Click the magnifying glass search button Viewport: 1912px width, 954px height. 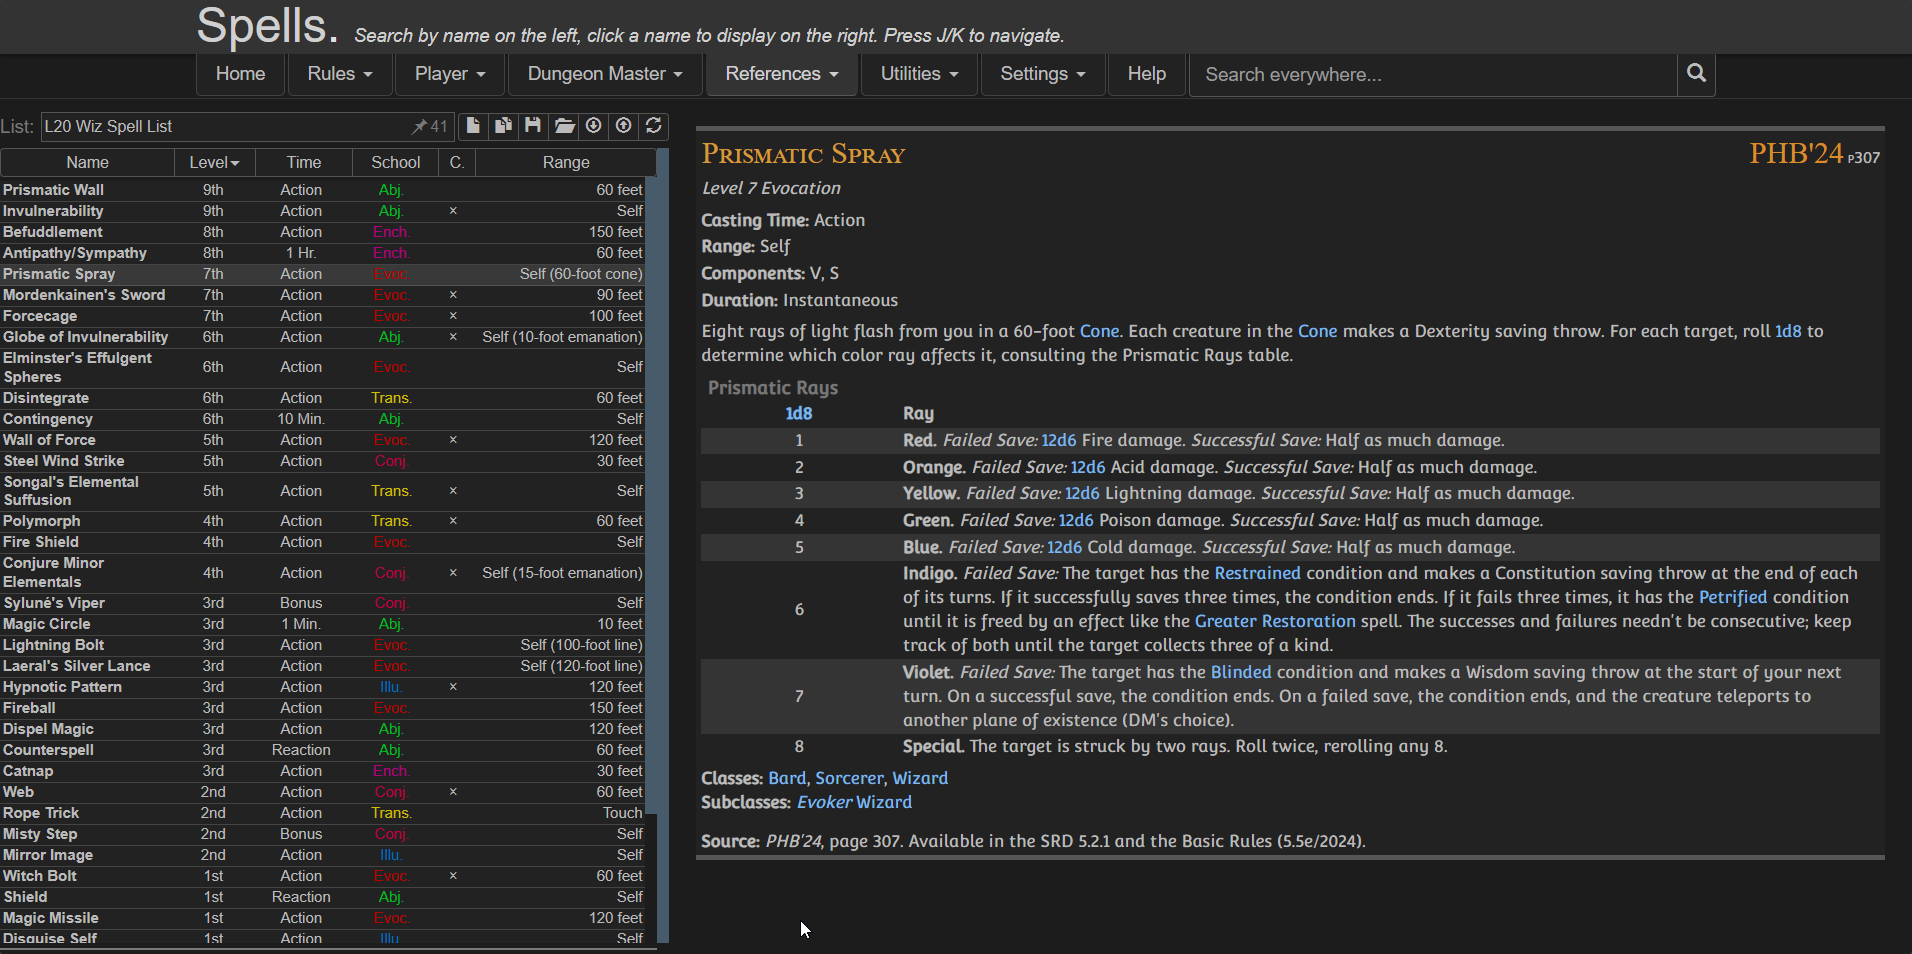point(1696,74)
